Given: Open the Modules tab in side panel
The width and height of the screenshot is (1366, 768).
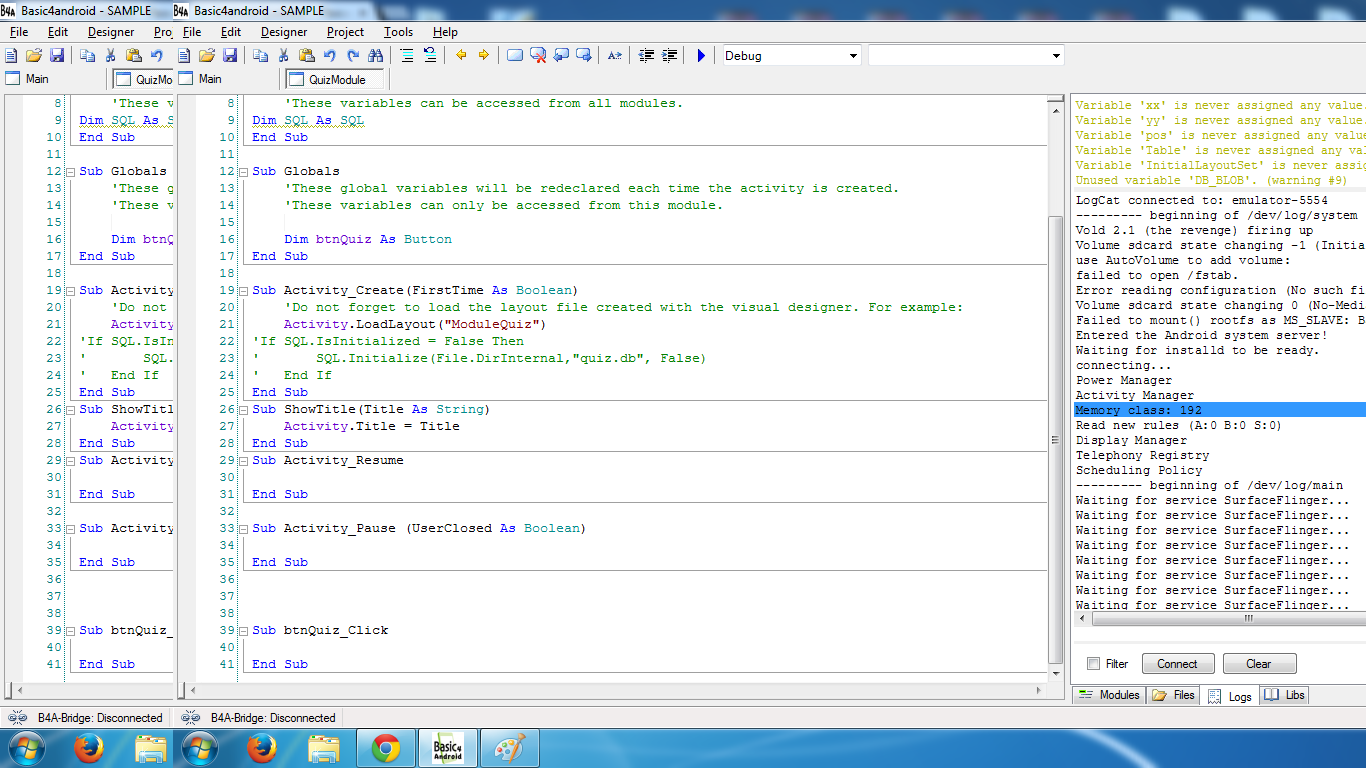Looking at the screenshot, I should 1109,695.
